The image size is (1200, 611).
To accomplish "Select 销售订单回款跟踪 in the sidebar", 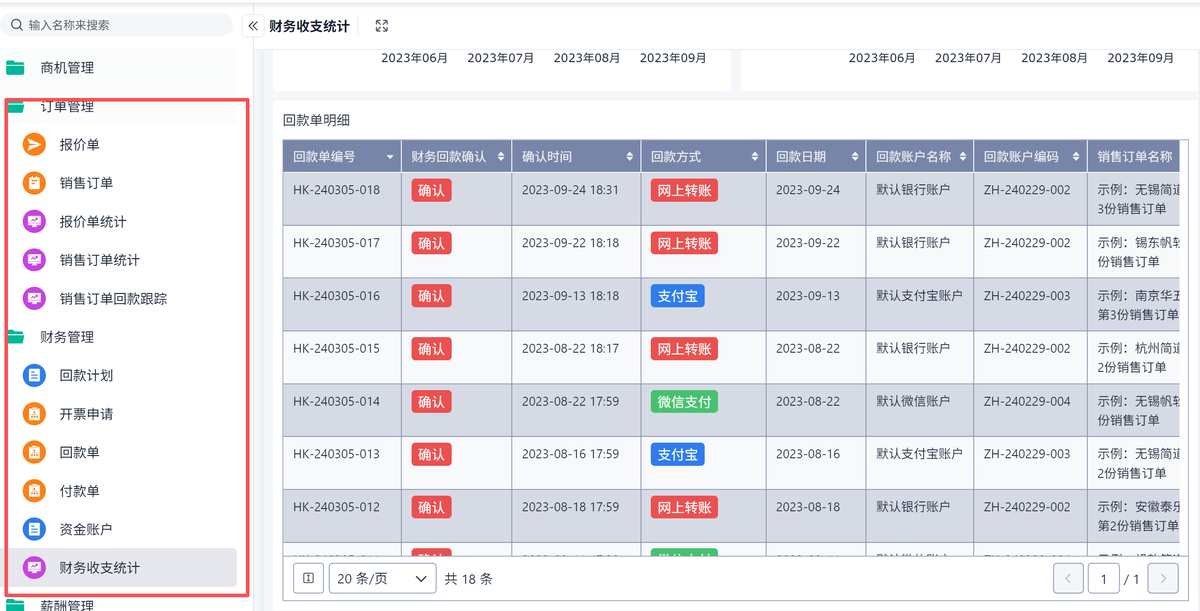I will pos(113,299).
